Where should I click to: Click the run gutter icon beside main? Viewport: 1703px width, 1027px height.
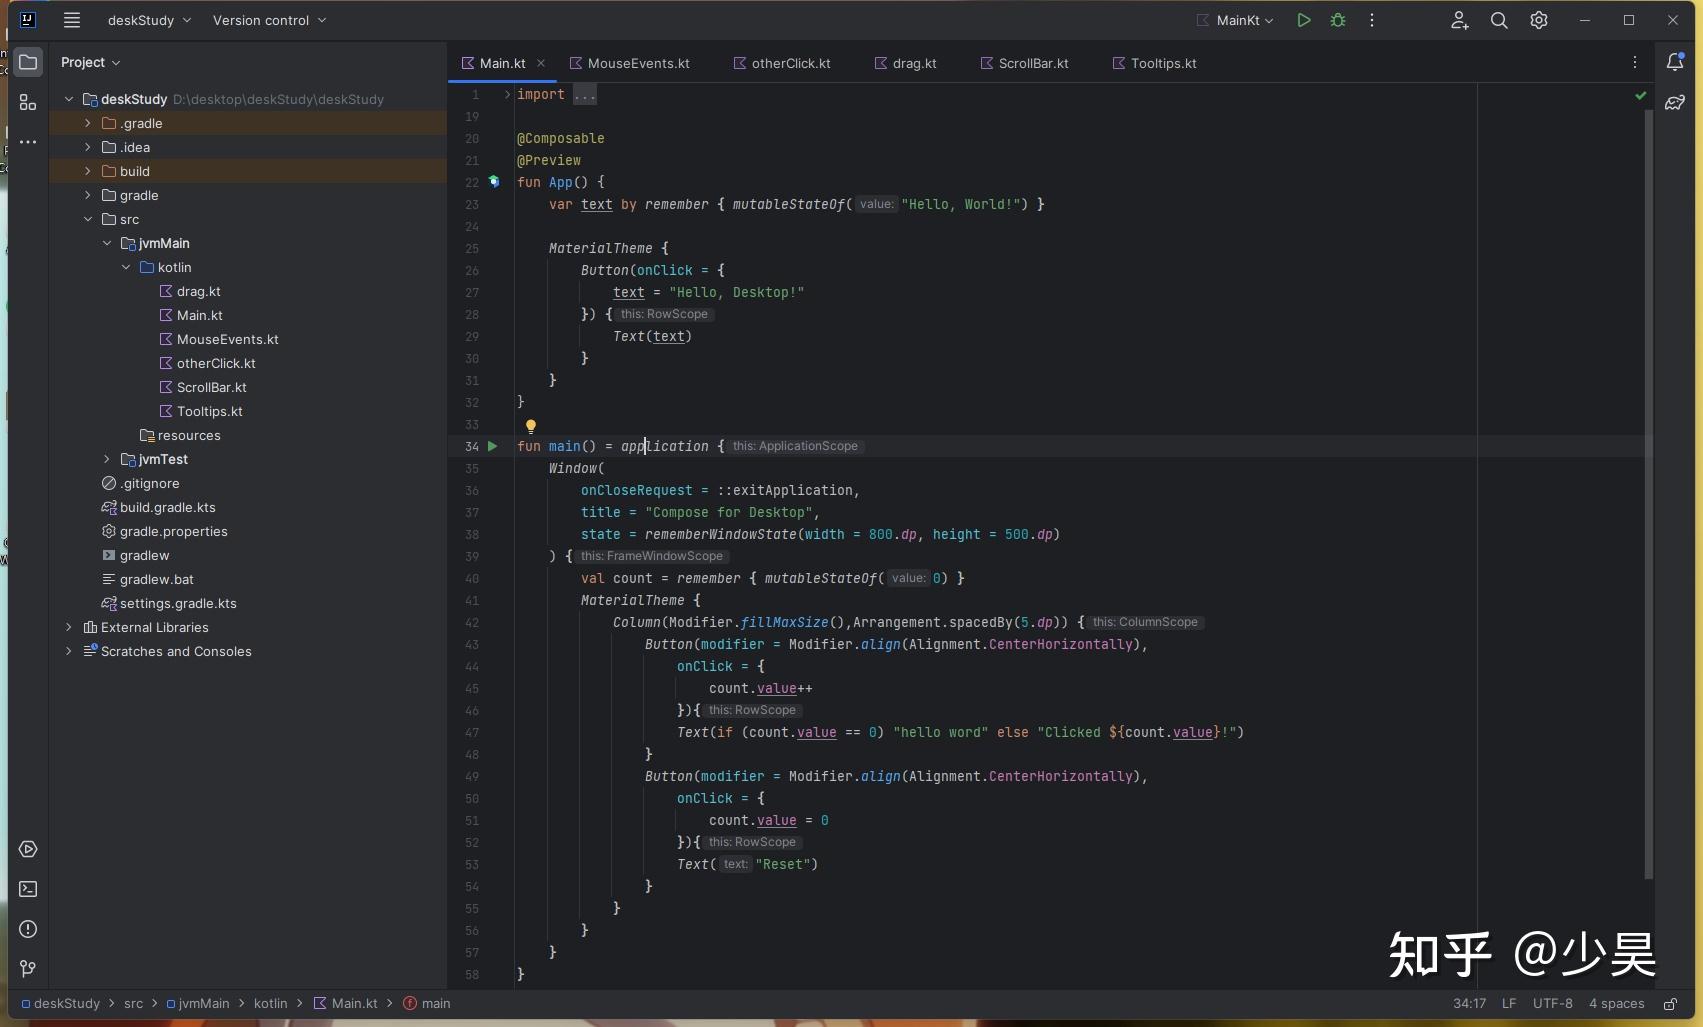tap(492, 446)
